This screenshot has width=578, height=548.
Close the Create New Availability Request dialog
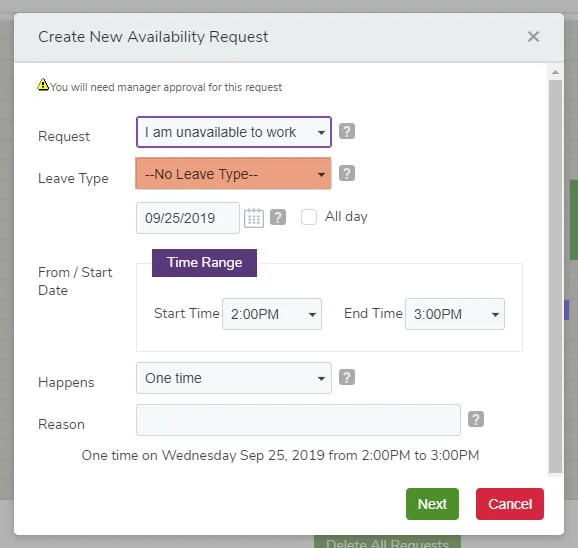533,36
